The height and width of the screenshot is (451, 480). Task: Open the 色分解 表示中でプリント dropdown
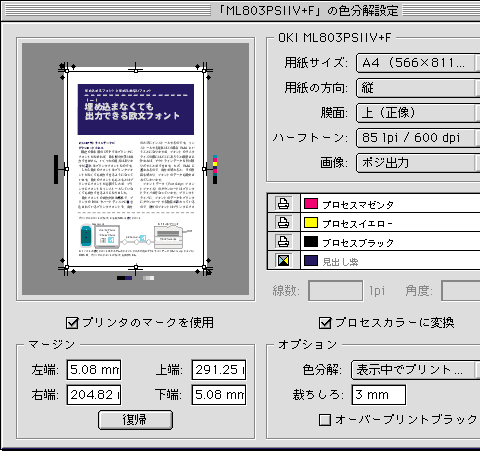pos(415,370)
